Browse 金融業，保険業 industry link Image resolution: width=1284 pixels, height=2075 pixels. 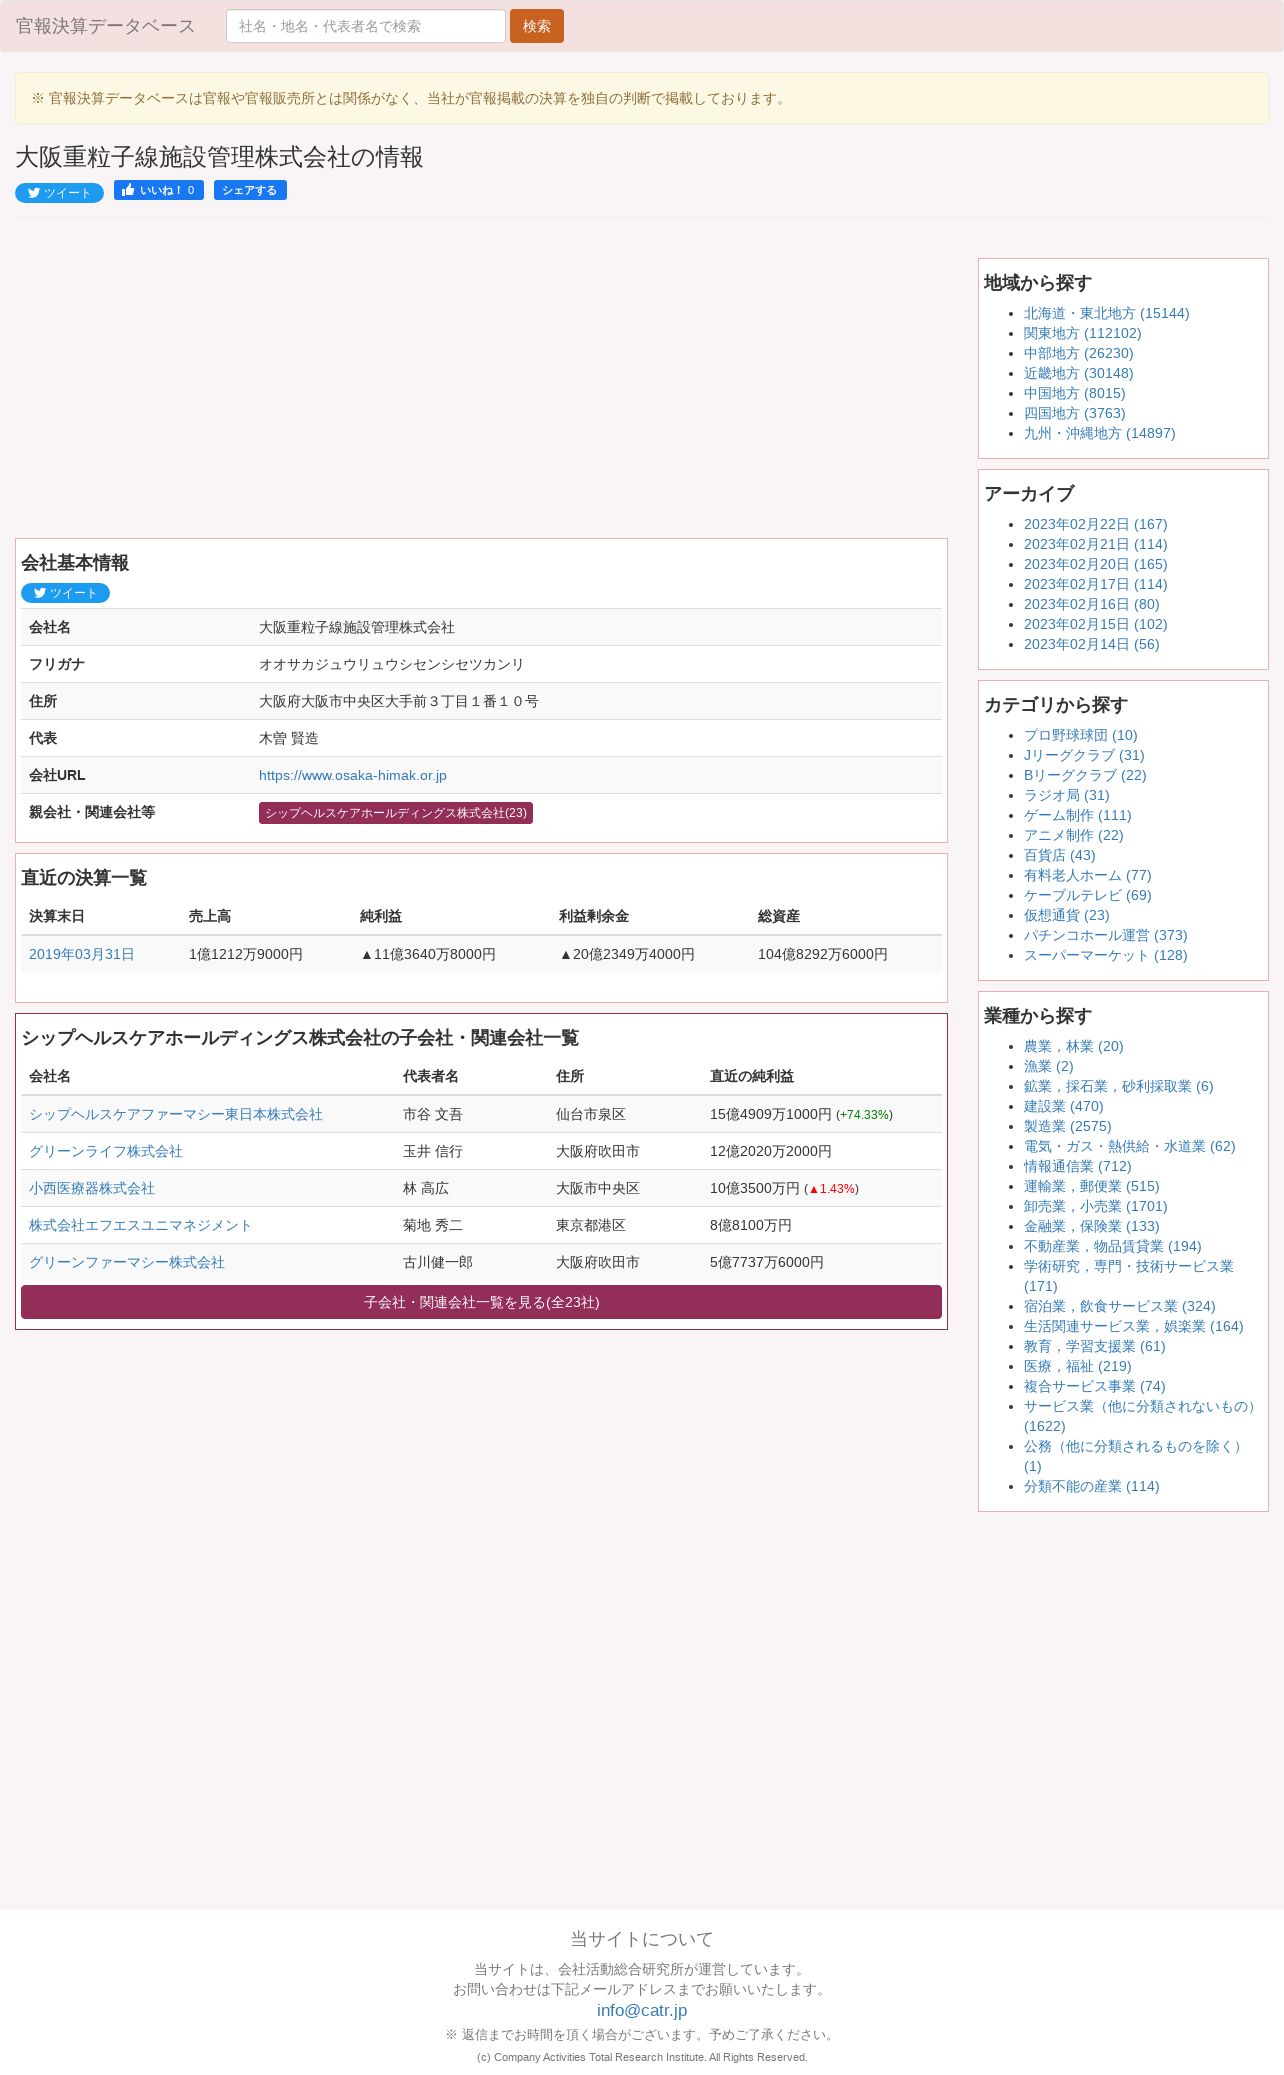click(x=1091, y=1226)
